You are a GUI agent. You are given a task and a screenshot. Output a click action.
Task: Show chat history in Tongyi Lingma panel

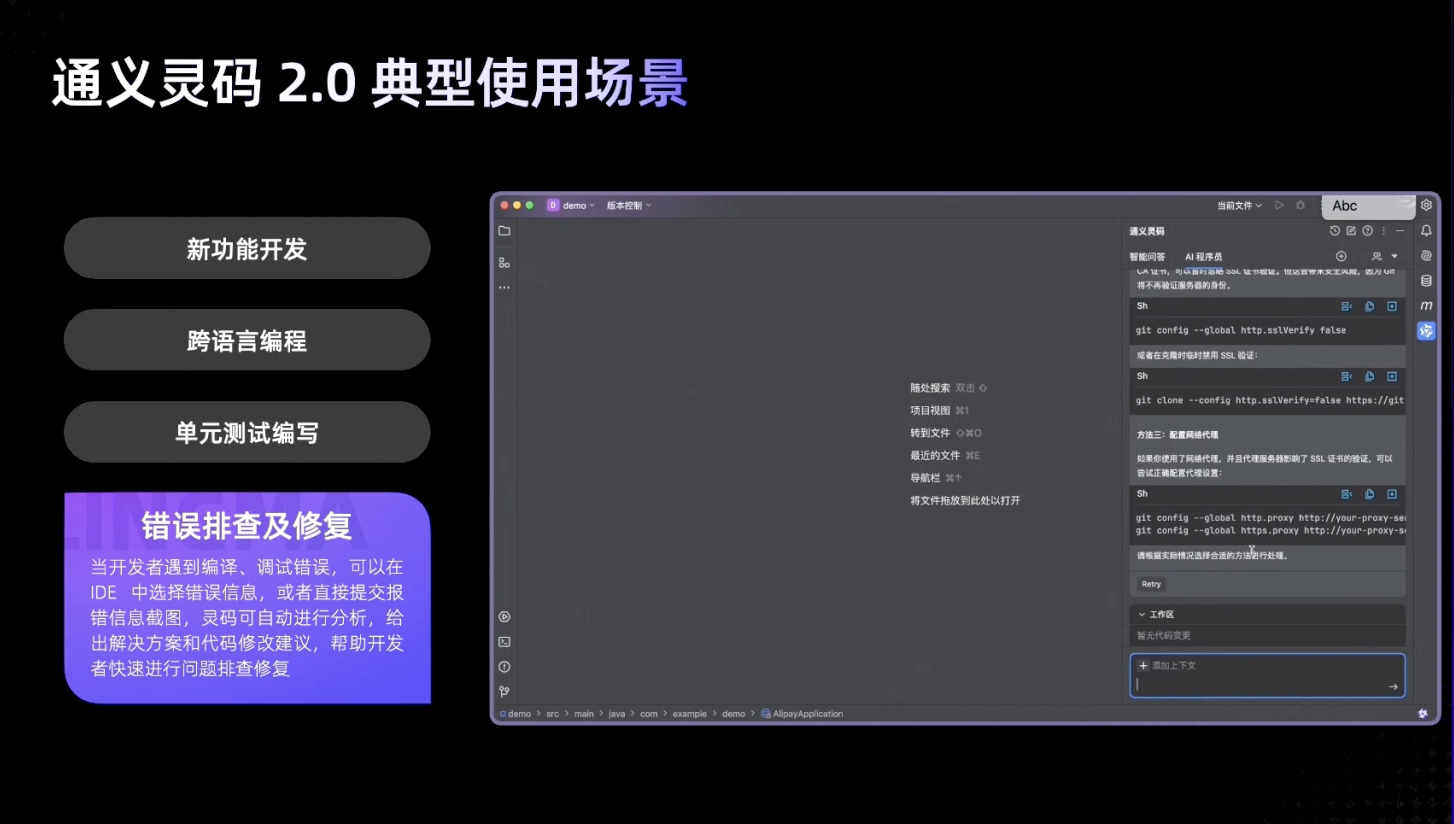tap(1334, 231)
